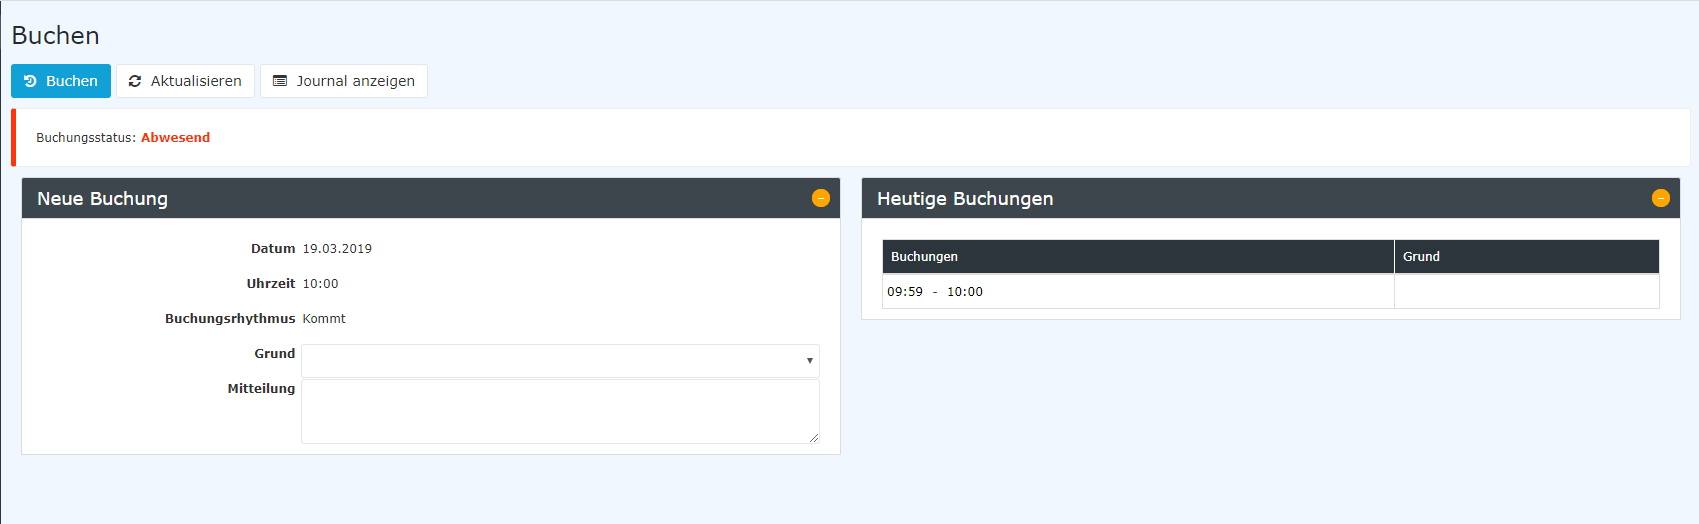Click the refresh arrows icon

tap(135, 81)
